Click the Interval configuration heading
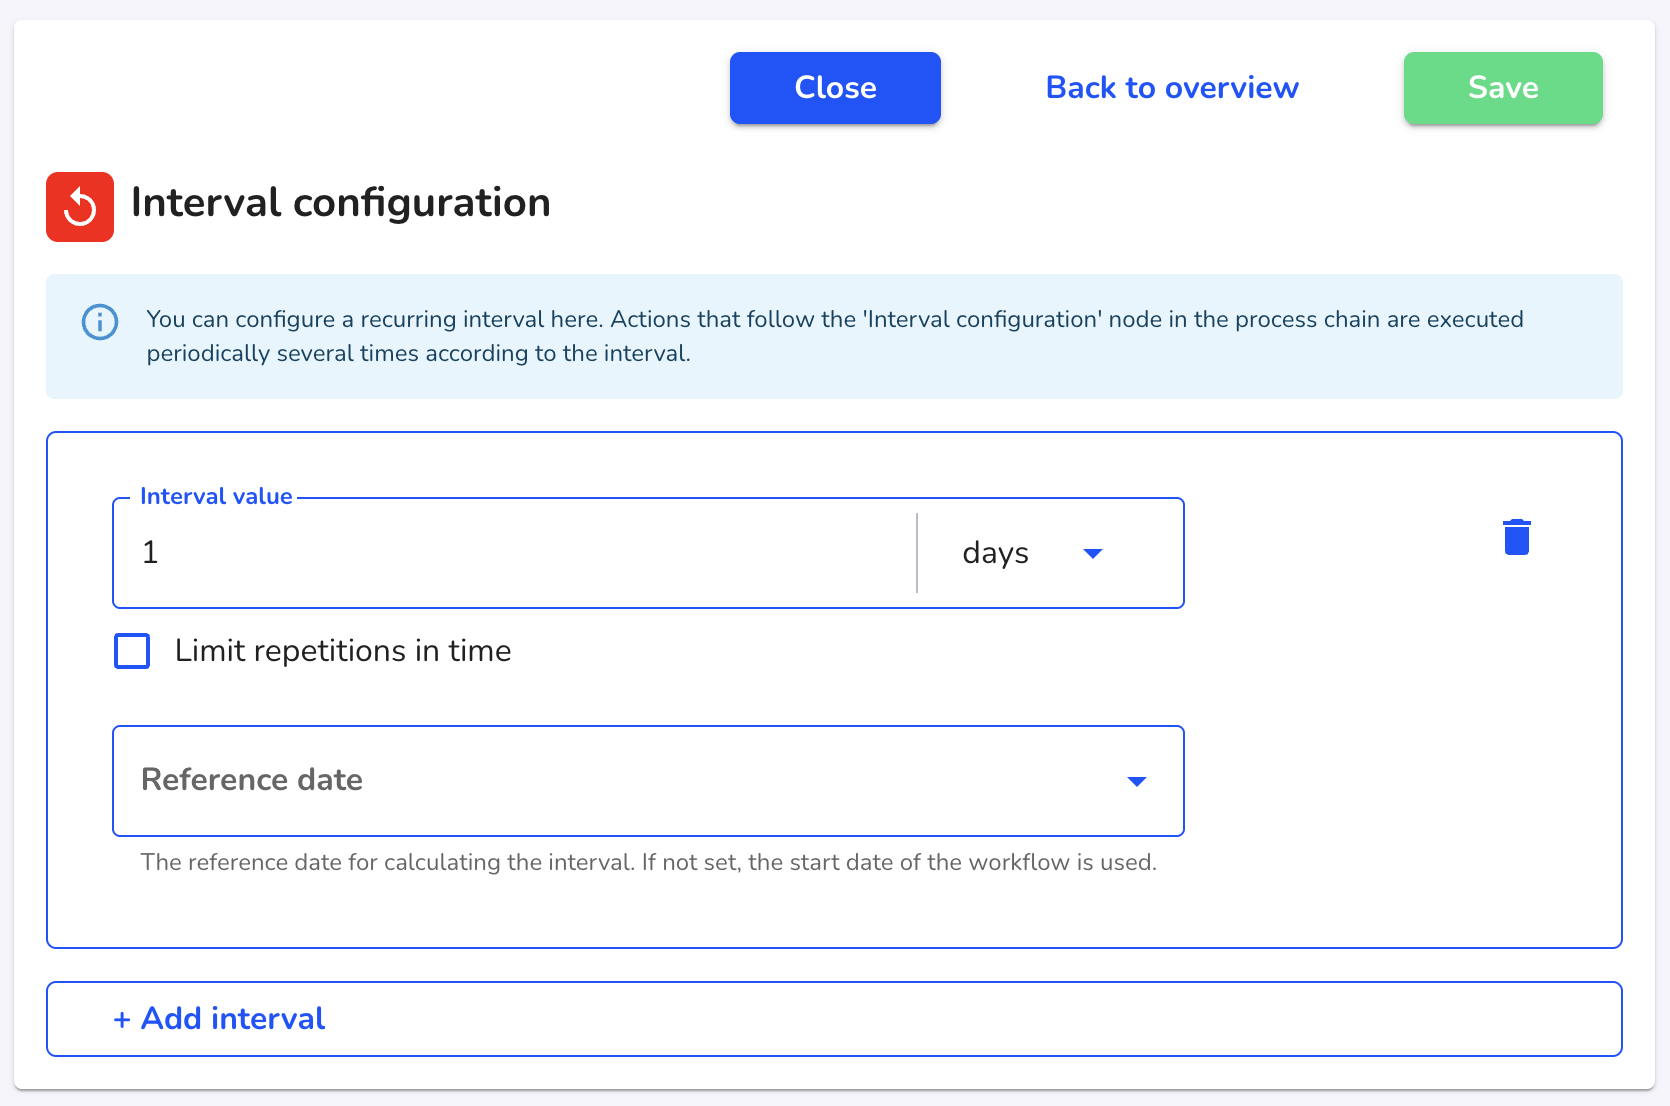The image size is (1670, 1106). coord(341,203)
